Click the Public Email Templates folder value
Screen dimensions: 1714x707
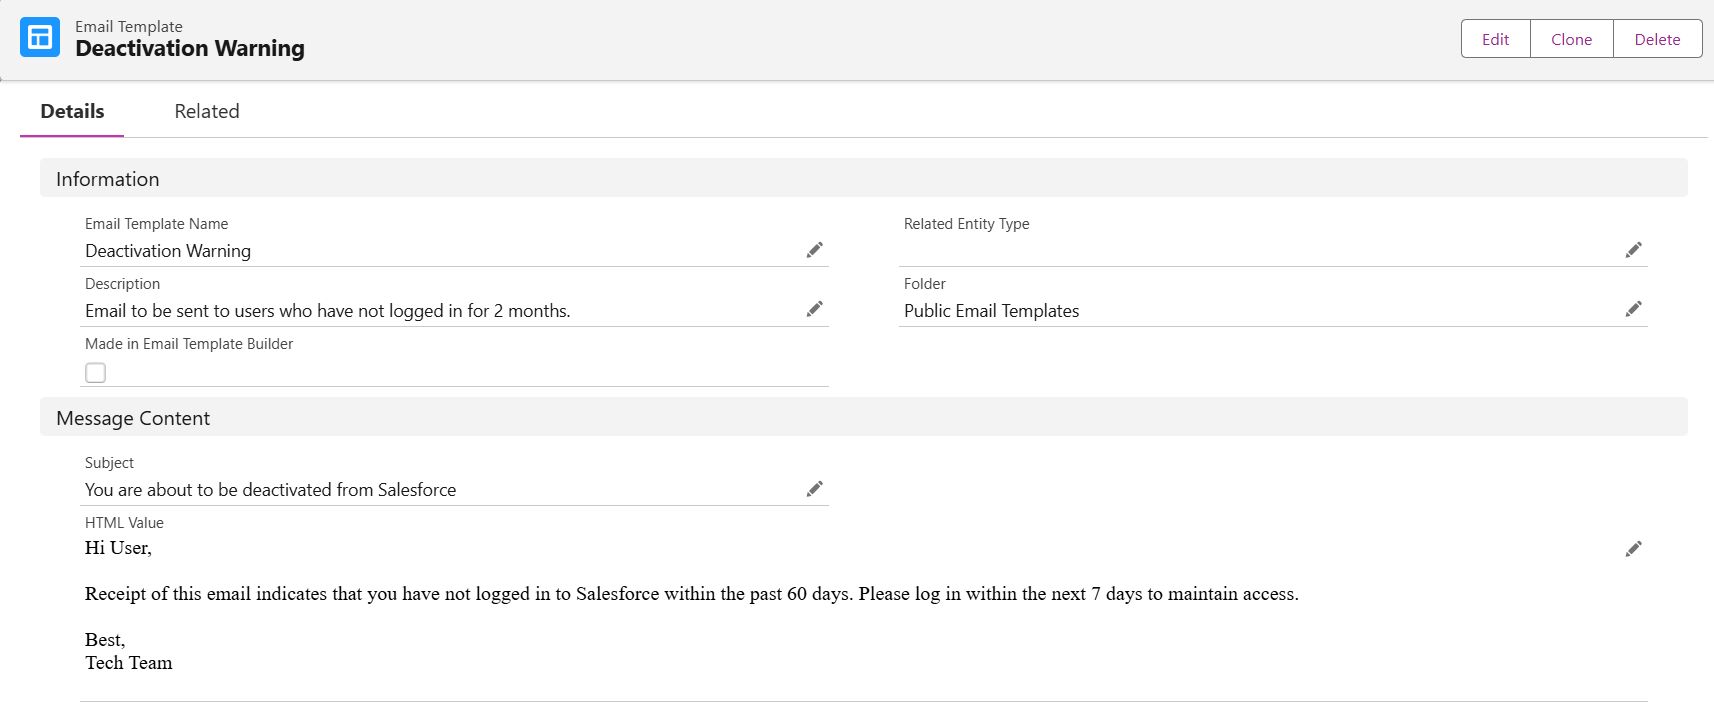point(991,311)
